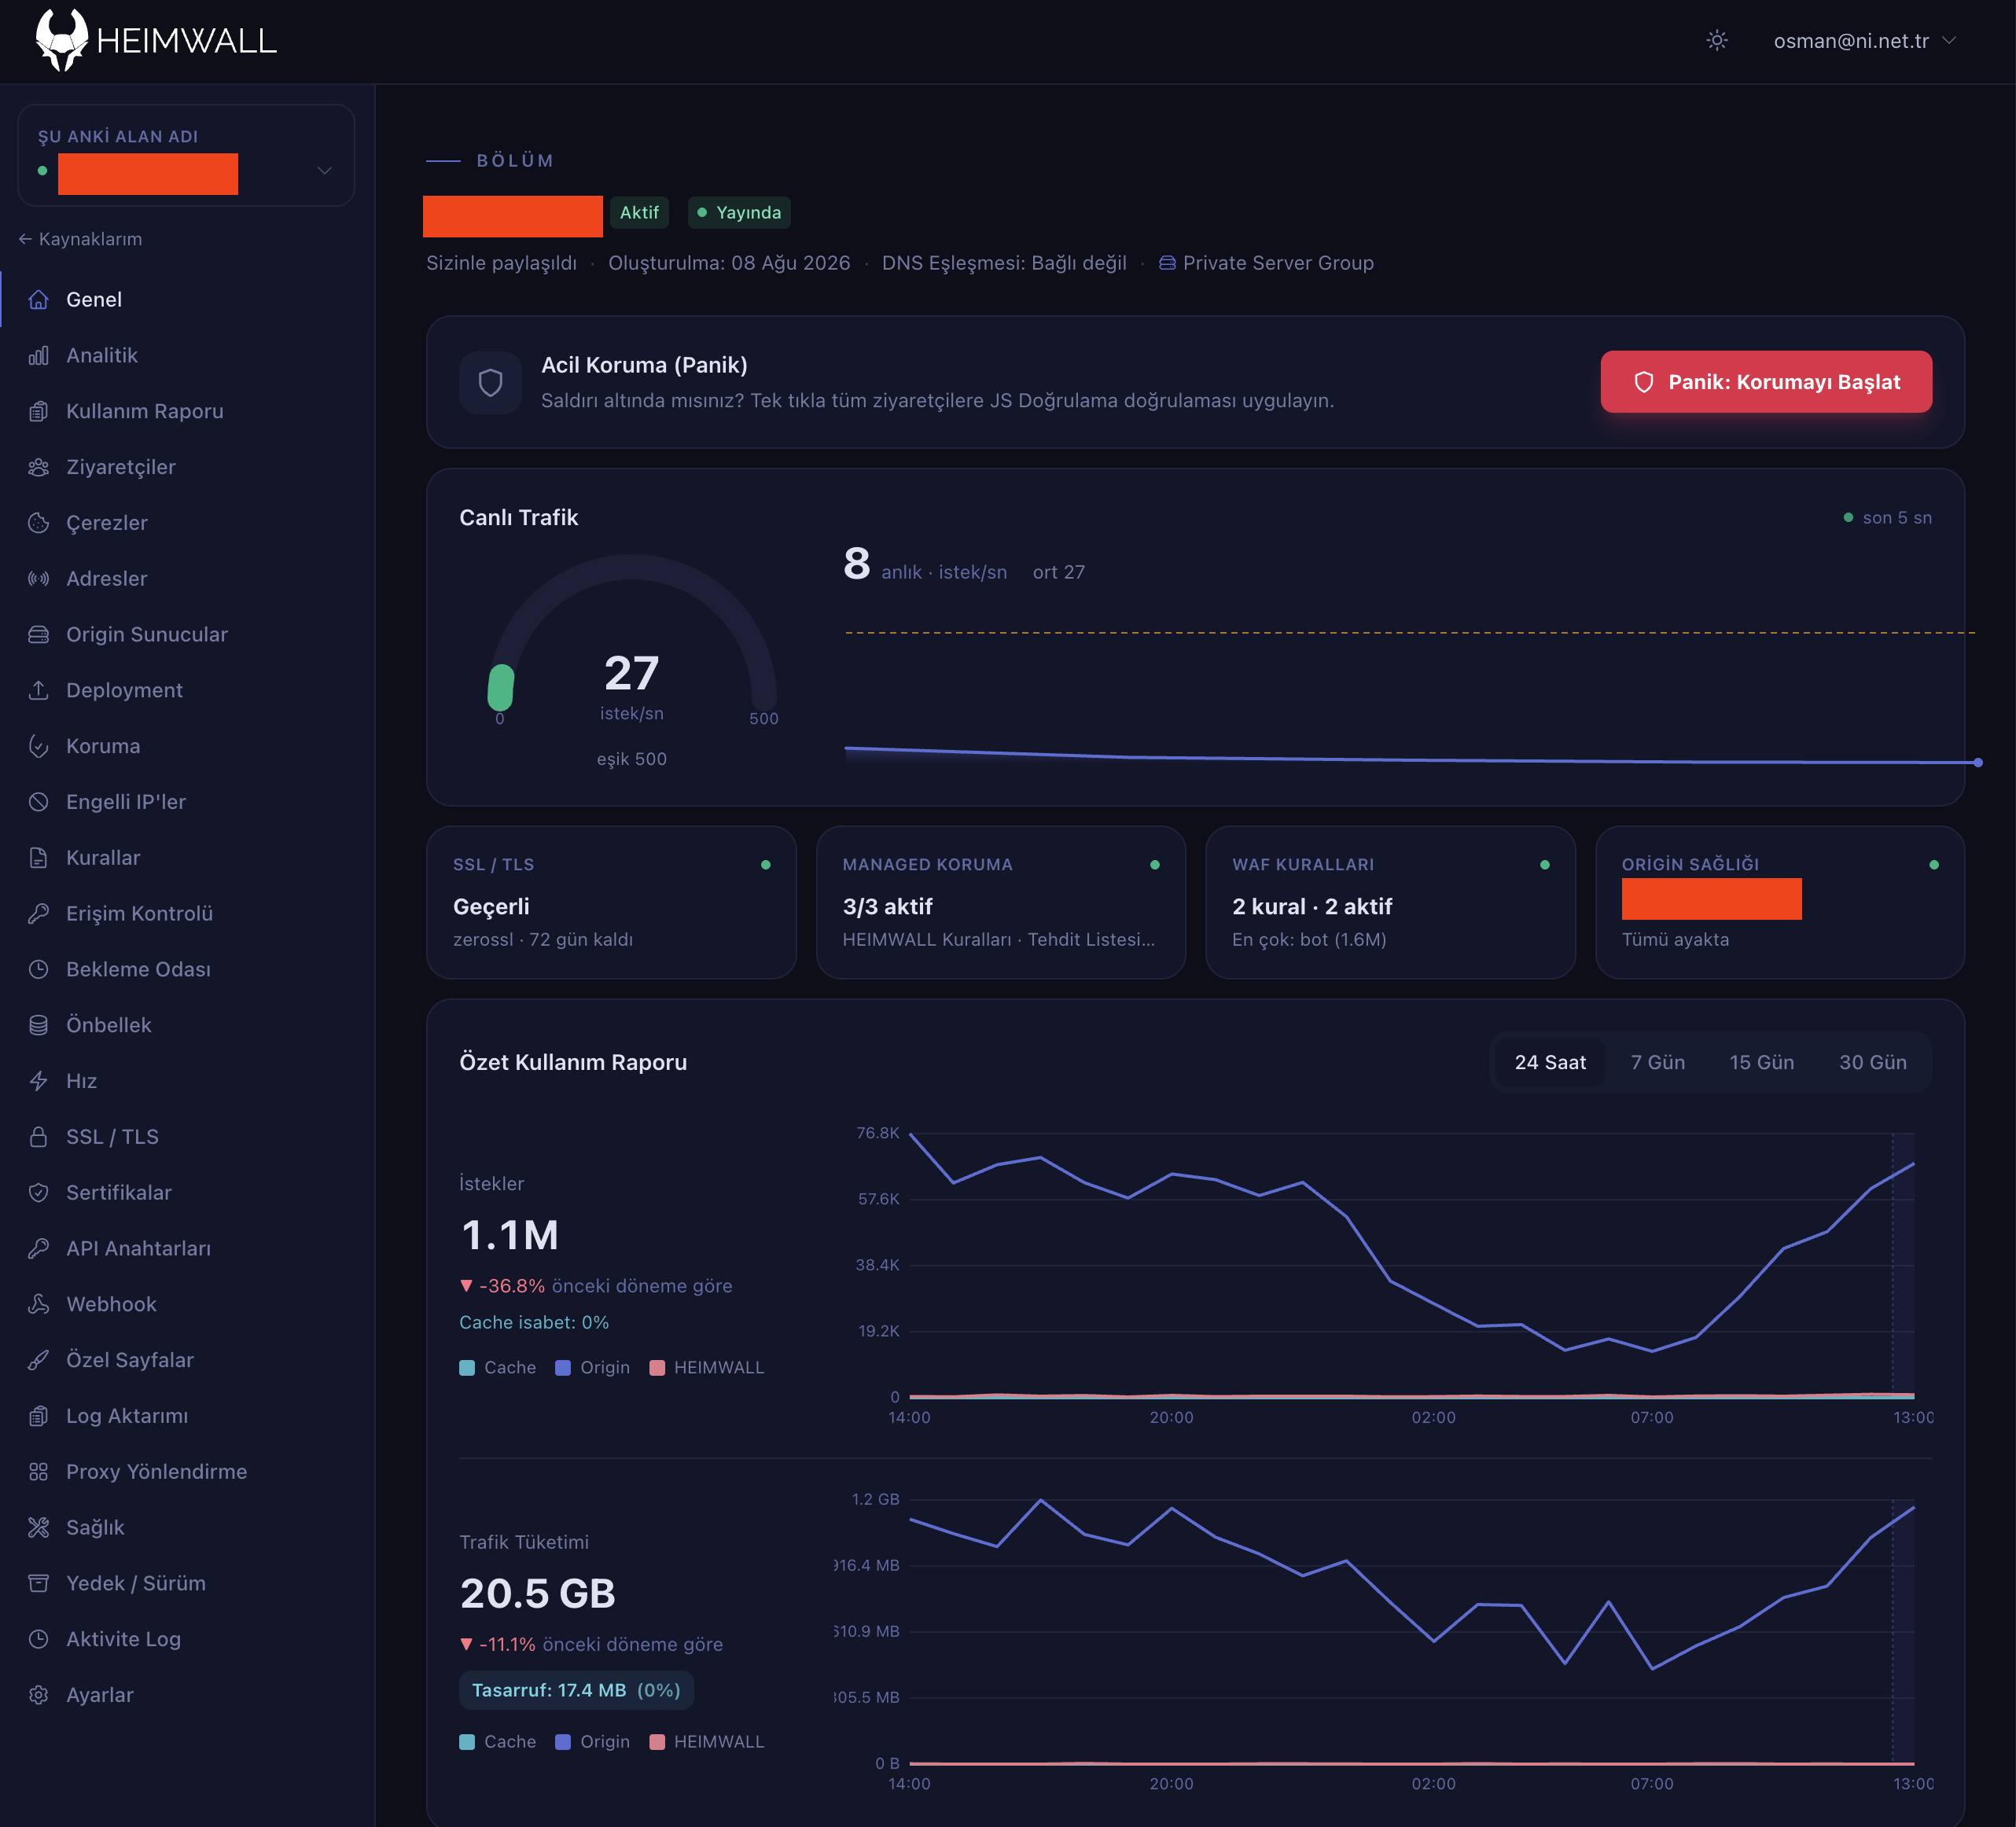
Task: Open the Private Server Group link
Action: pyautogui.click(x=1266, y=263)
